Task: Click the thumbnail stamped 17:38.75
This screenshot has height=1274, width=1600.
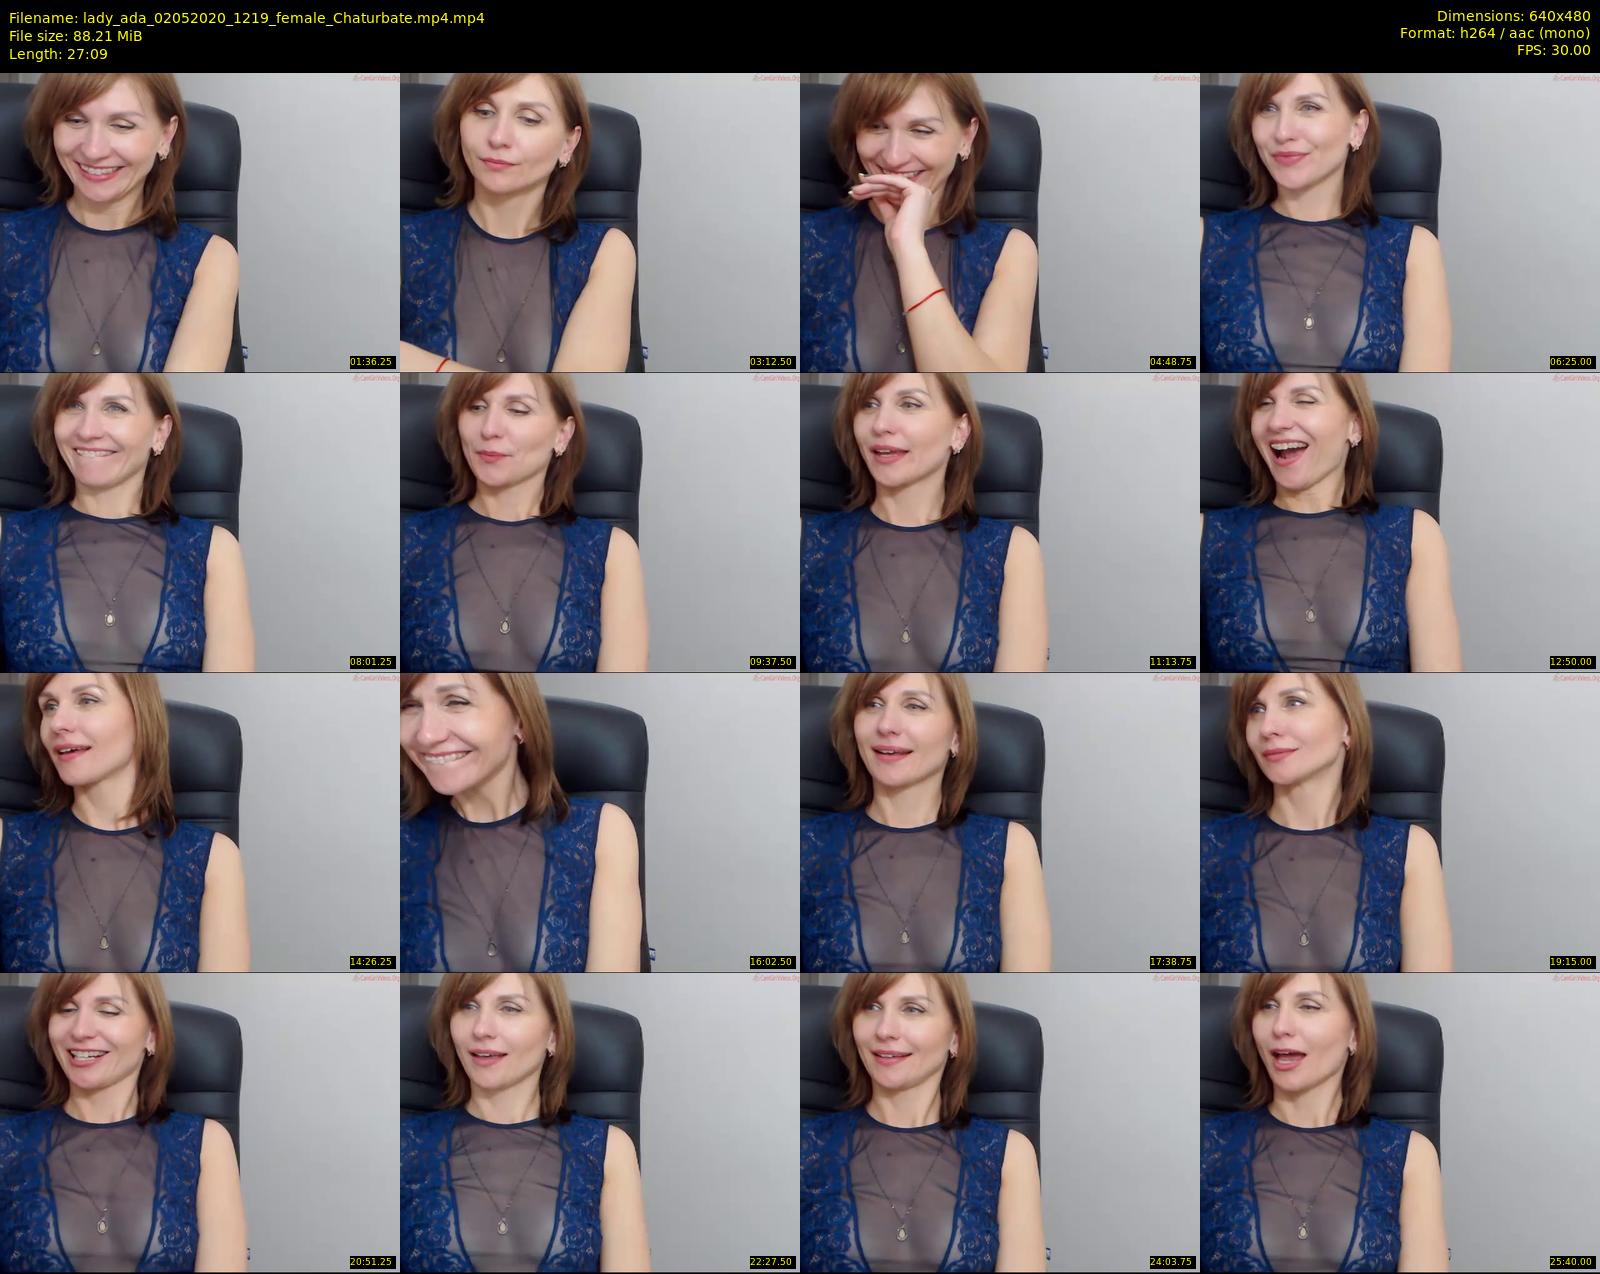Action: coord(1000,822)
